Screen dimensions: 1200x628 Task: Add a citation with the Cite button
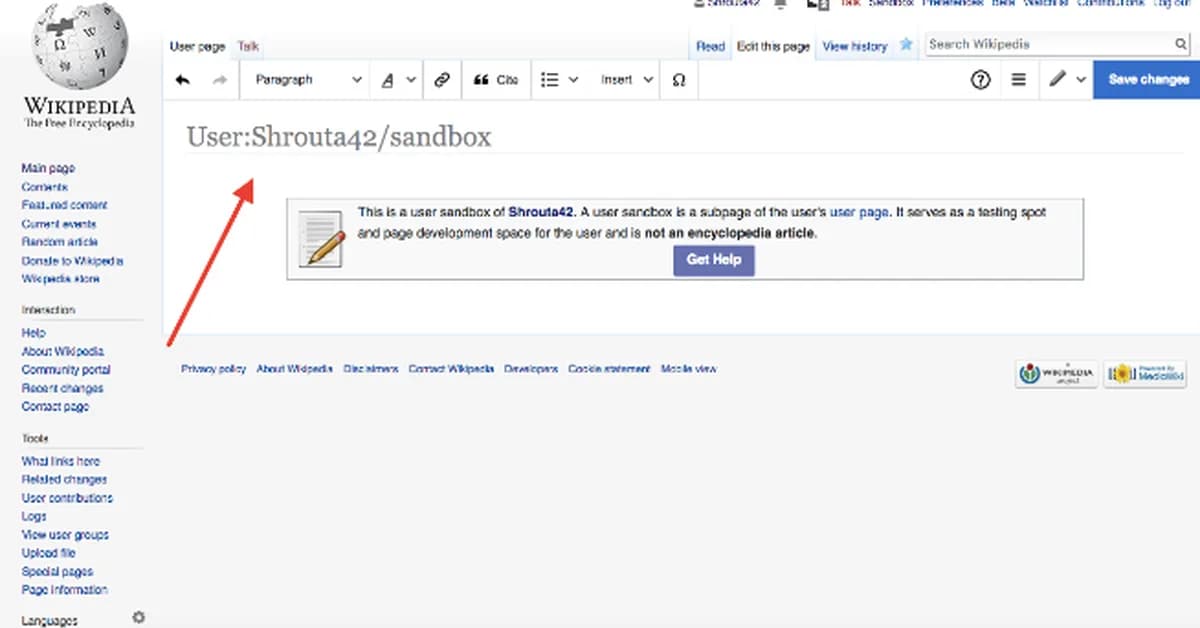click(x=496, y=80)
